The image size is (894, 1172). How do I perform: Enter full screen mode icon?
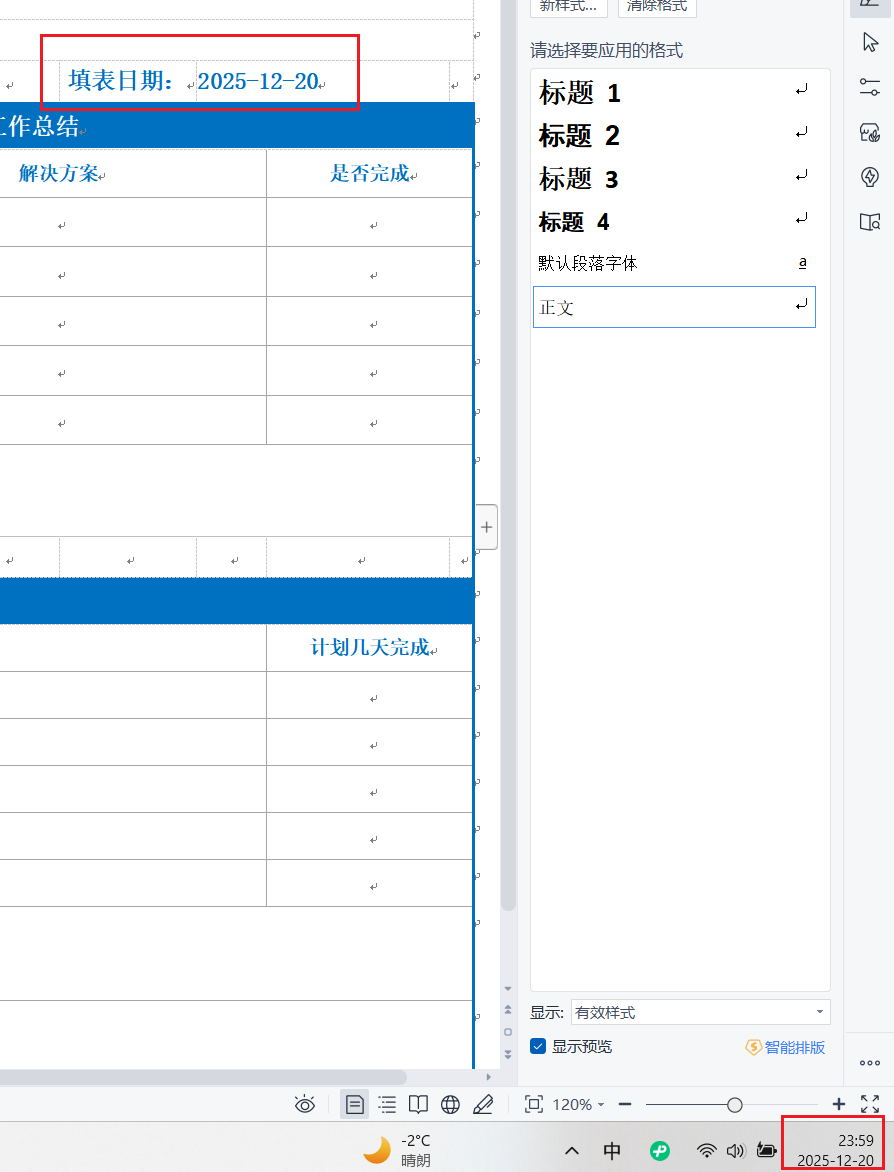pos(870,1104)
